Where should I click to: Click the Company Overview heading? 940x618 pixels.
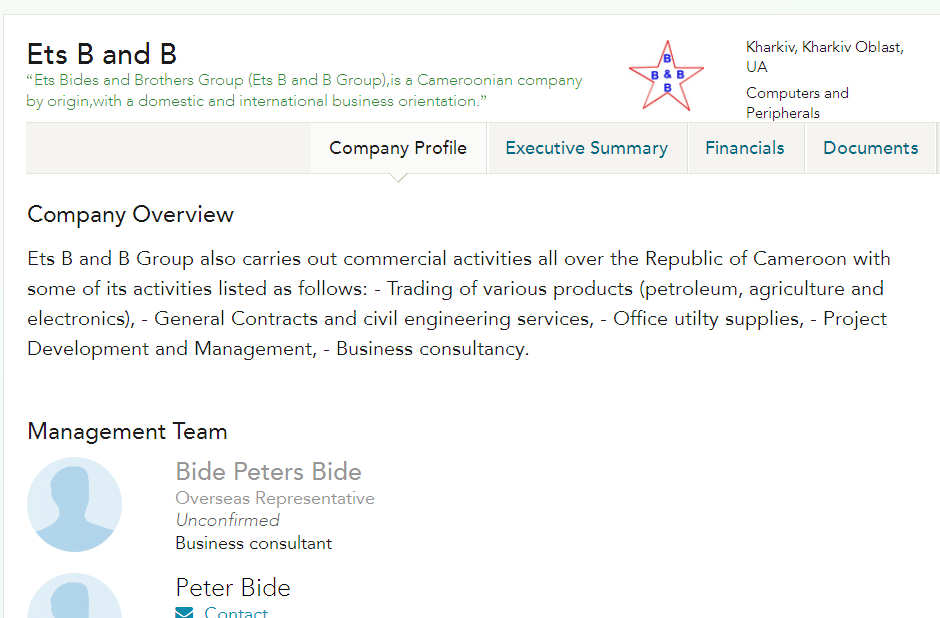click(x=130, y=215)
